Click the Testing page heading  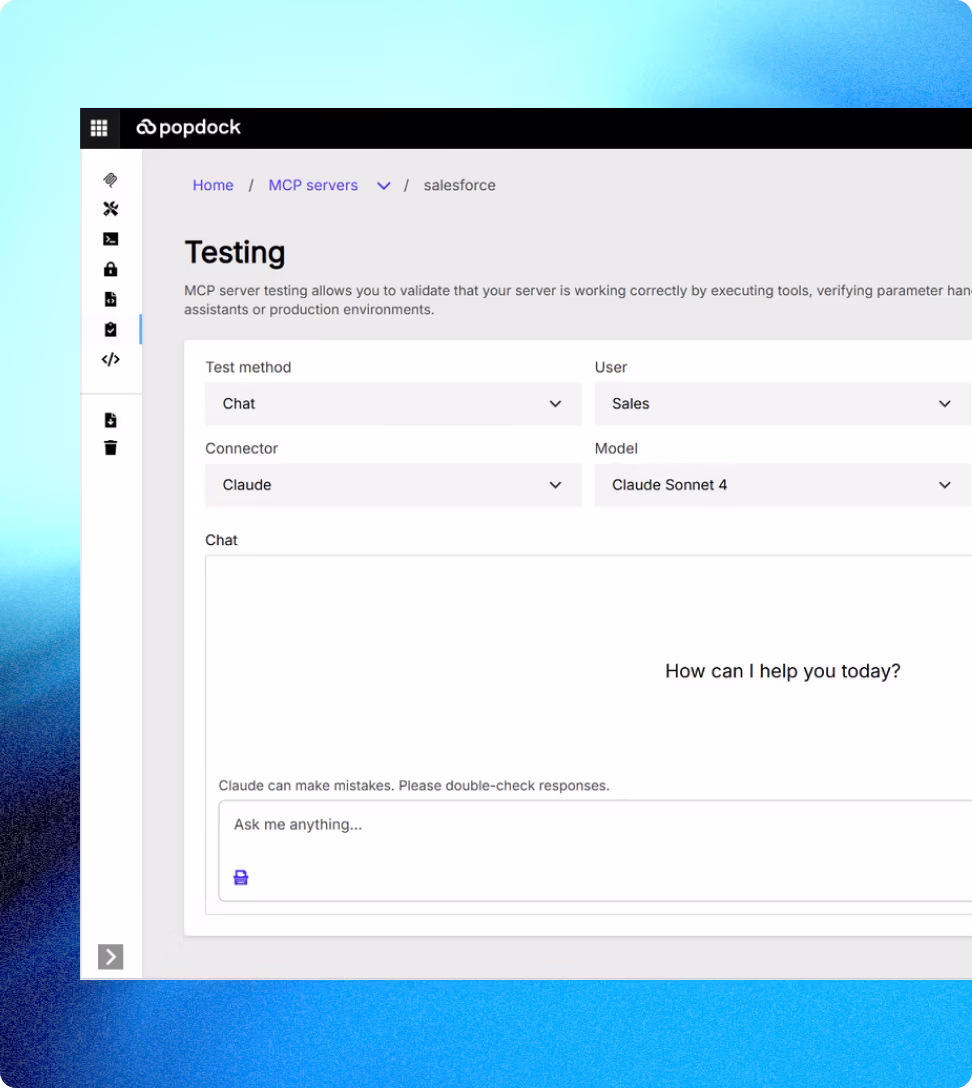click(235, 253)
